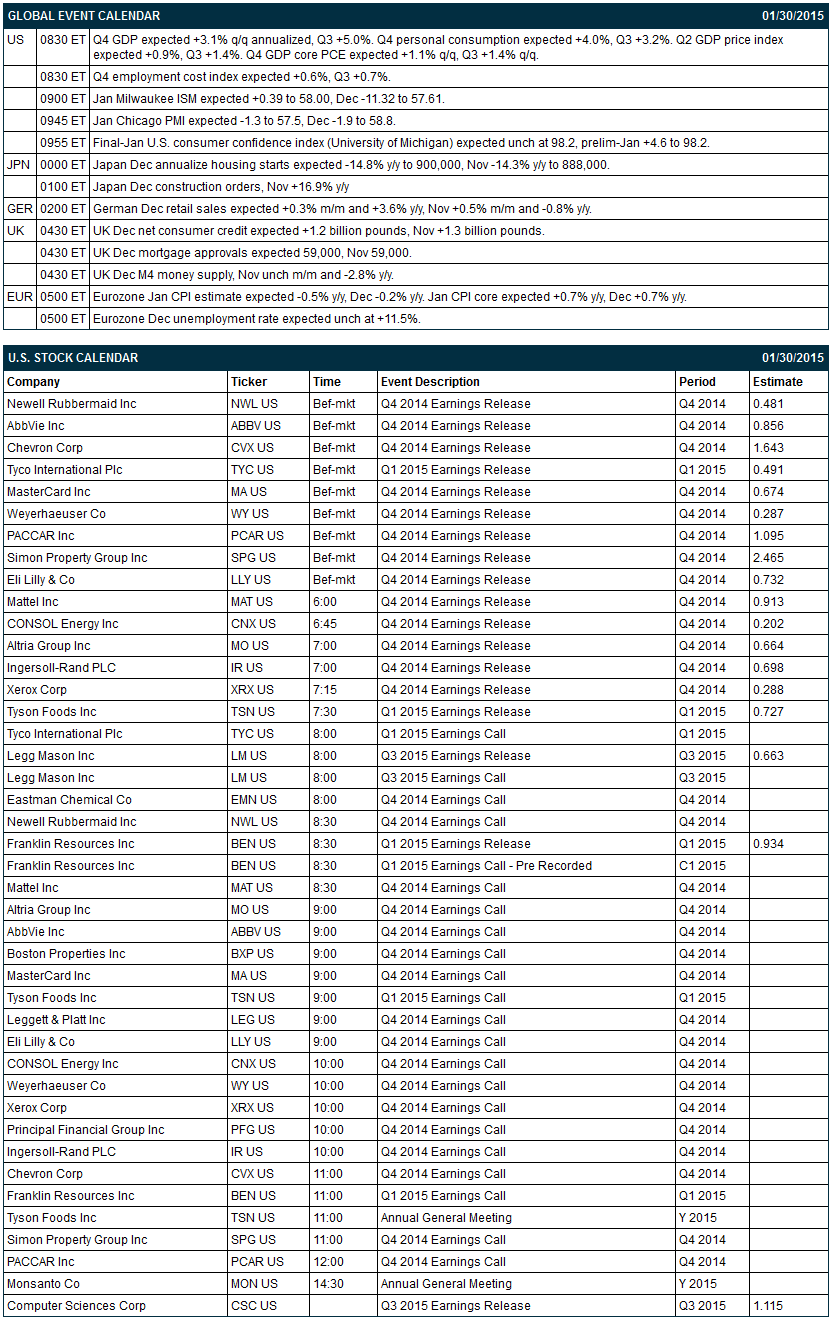
Task: Select the UK country code cell
Action: (x=19, y=231)
